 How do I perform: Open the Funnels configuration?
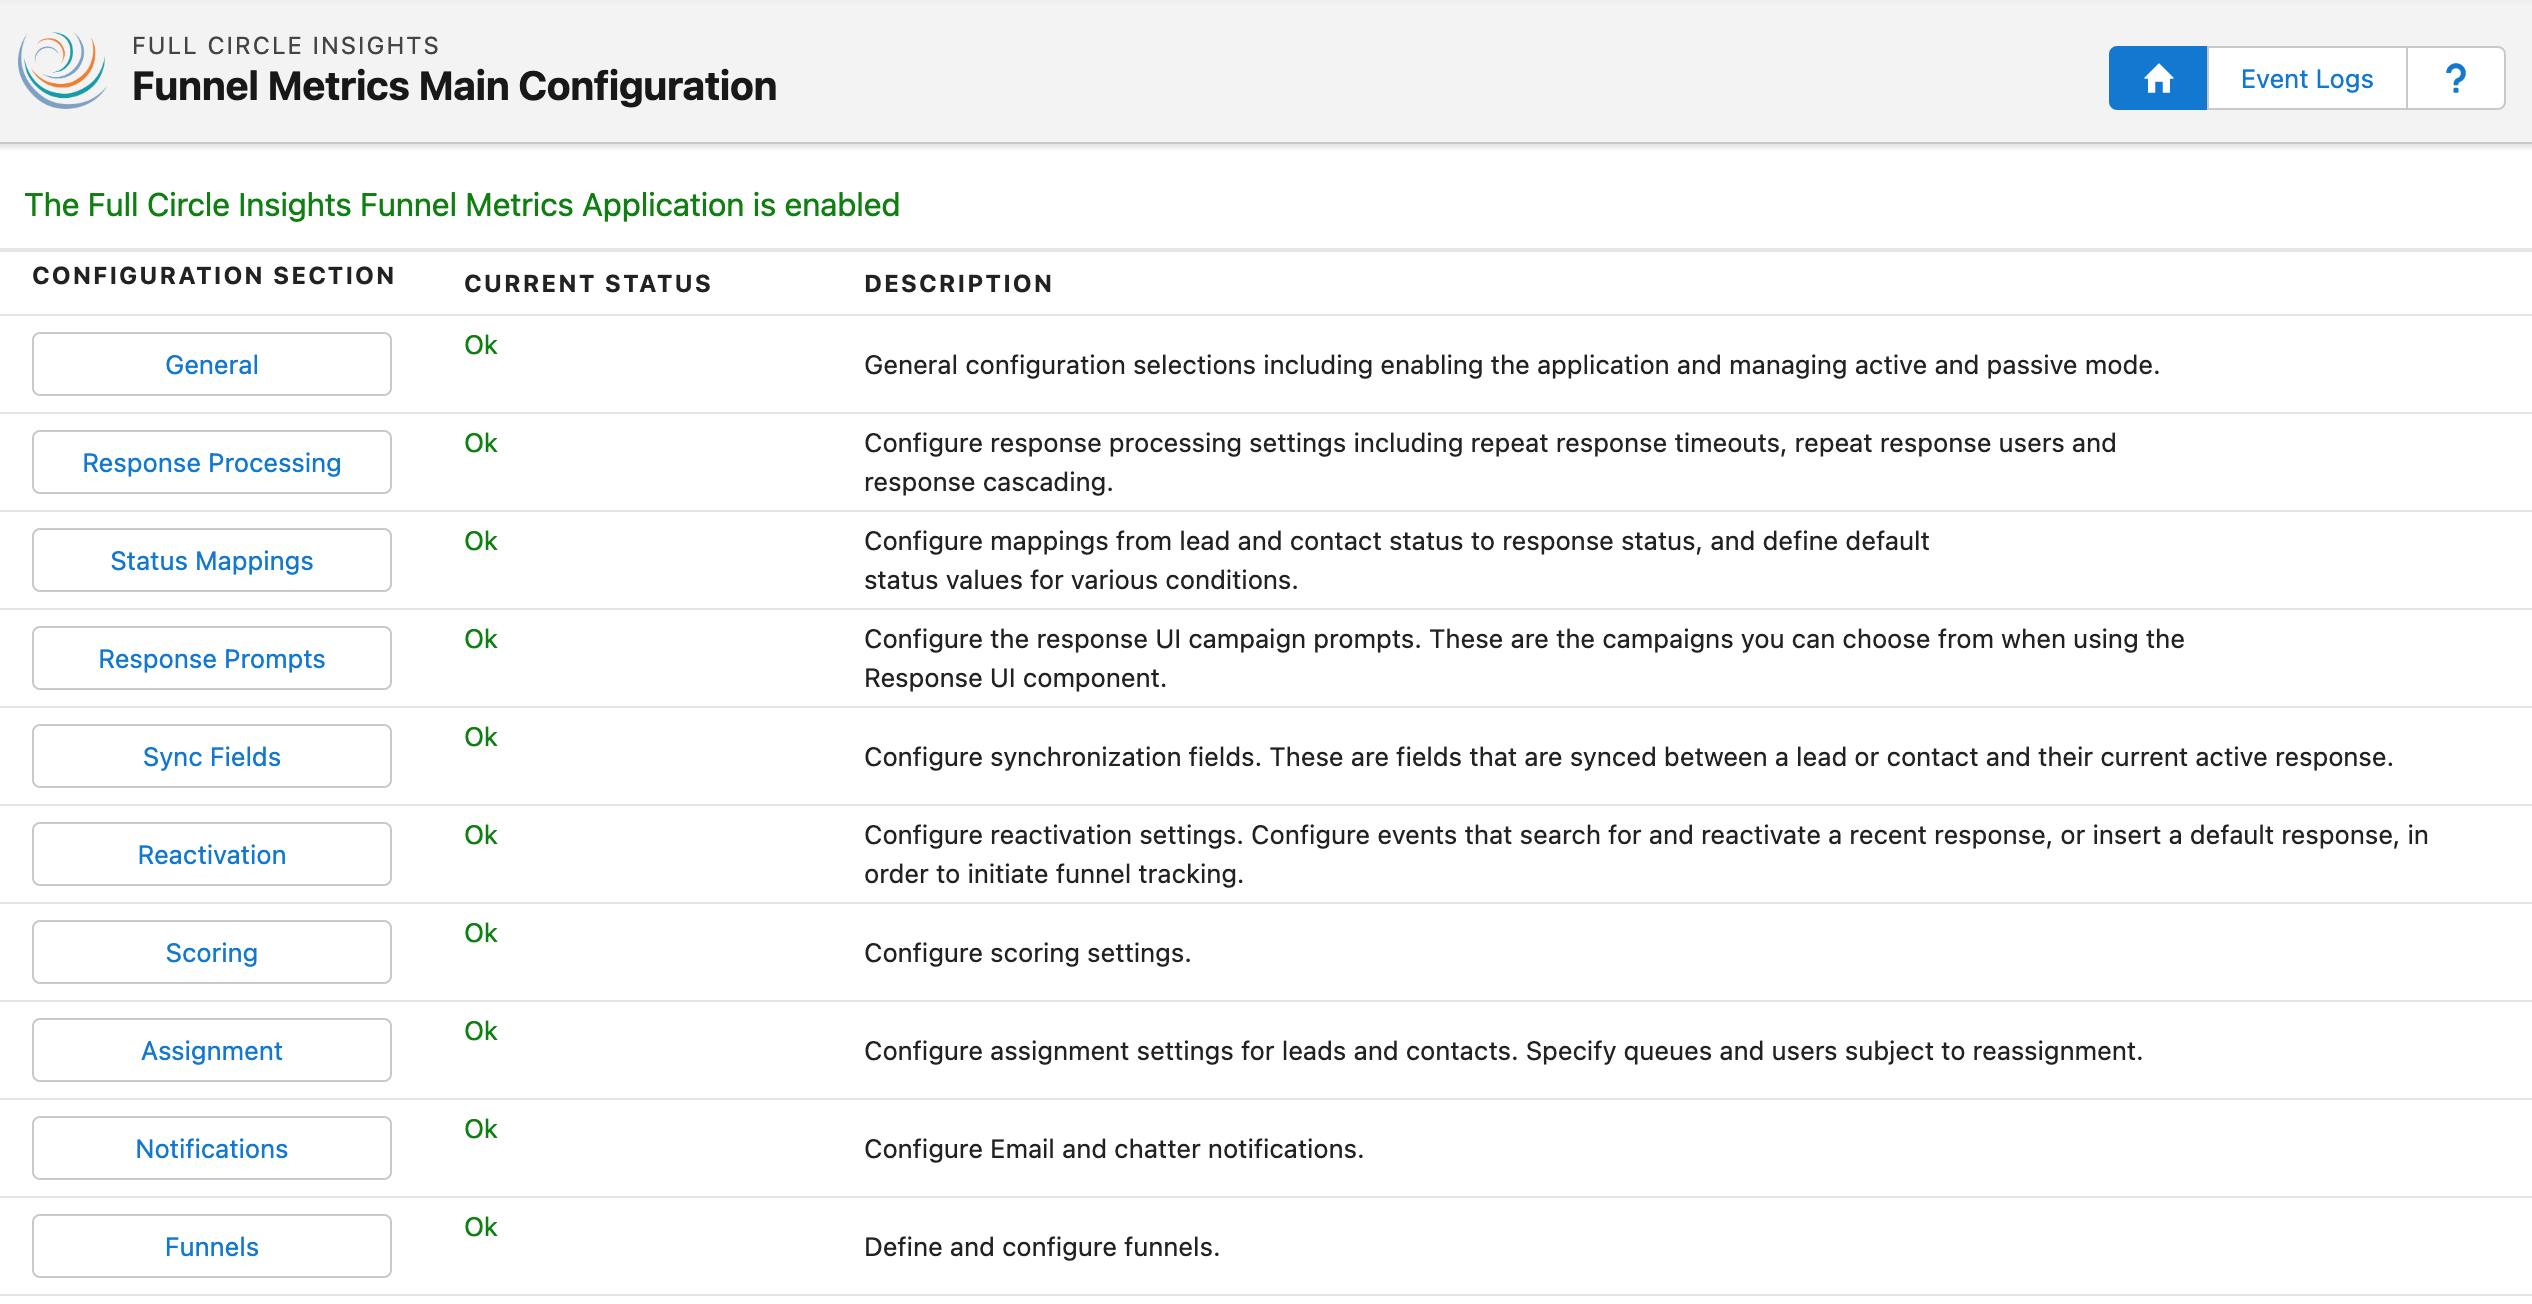coord(212,1246)
